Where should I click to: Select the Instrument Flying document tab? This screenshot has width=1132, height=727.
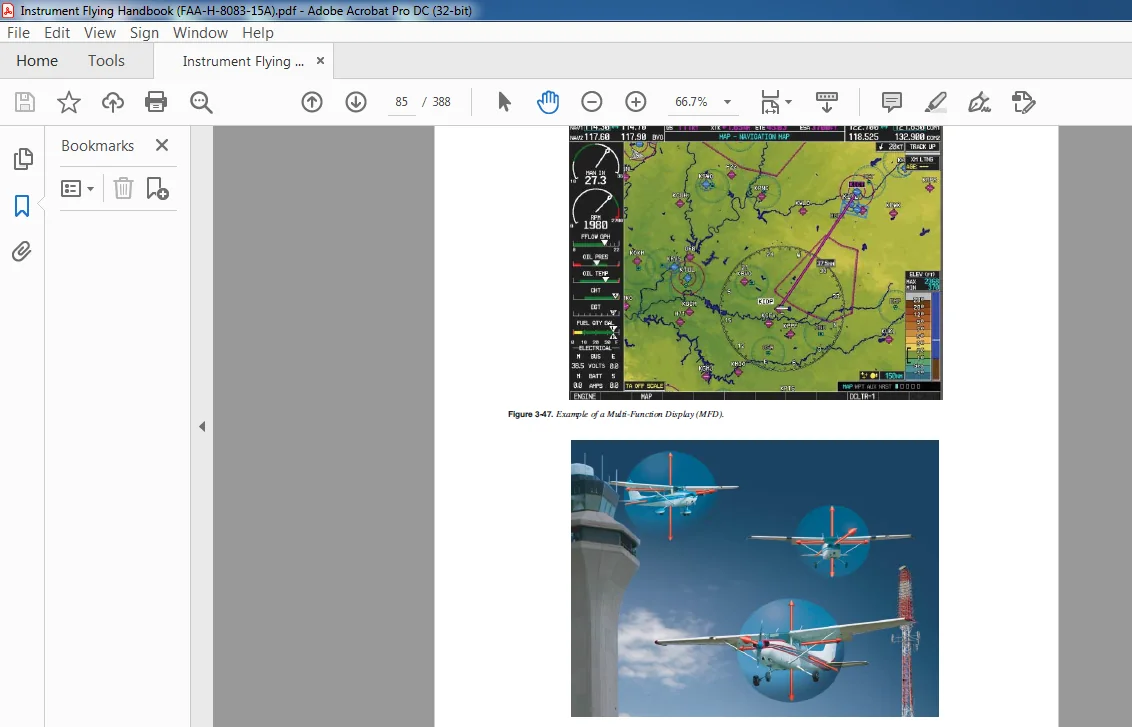point(243,61)
